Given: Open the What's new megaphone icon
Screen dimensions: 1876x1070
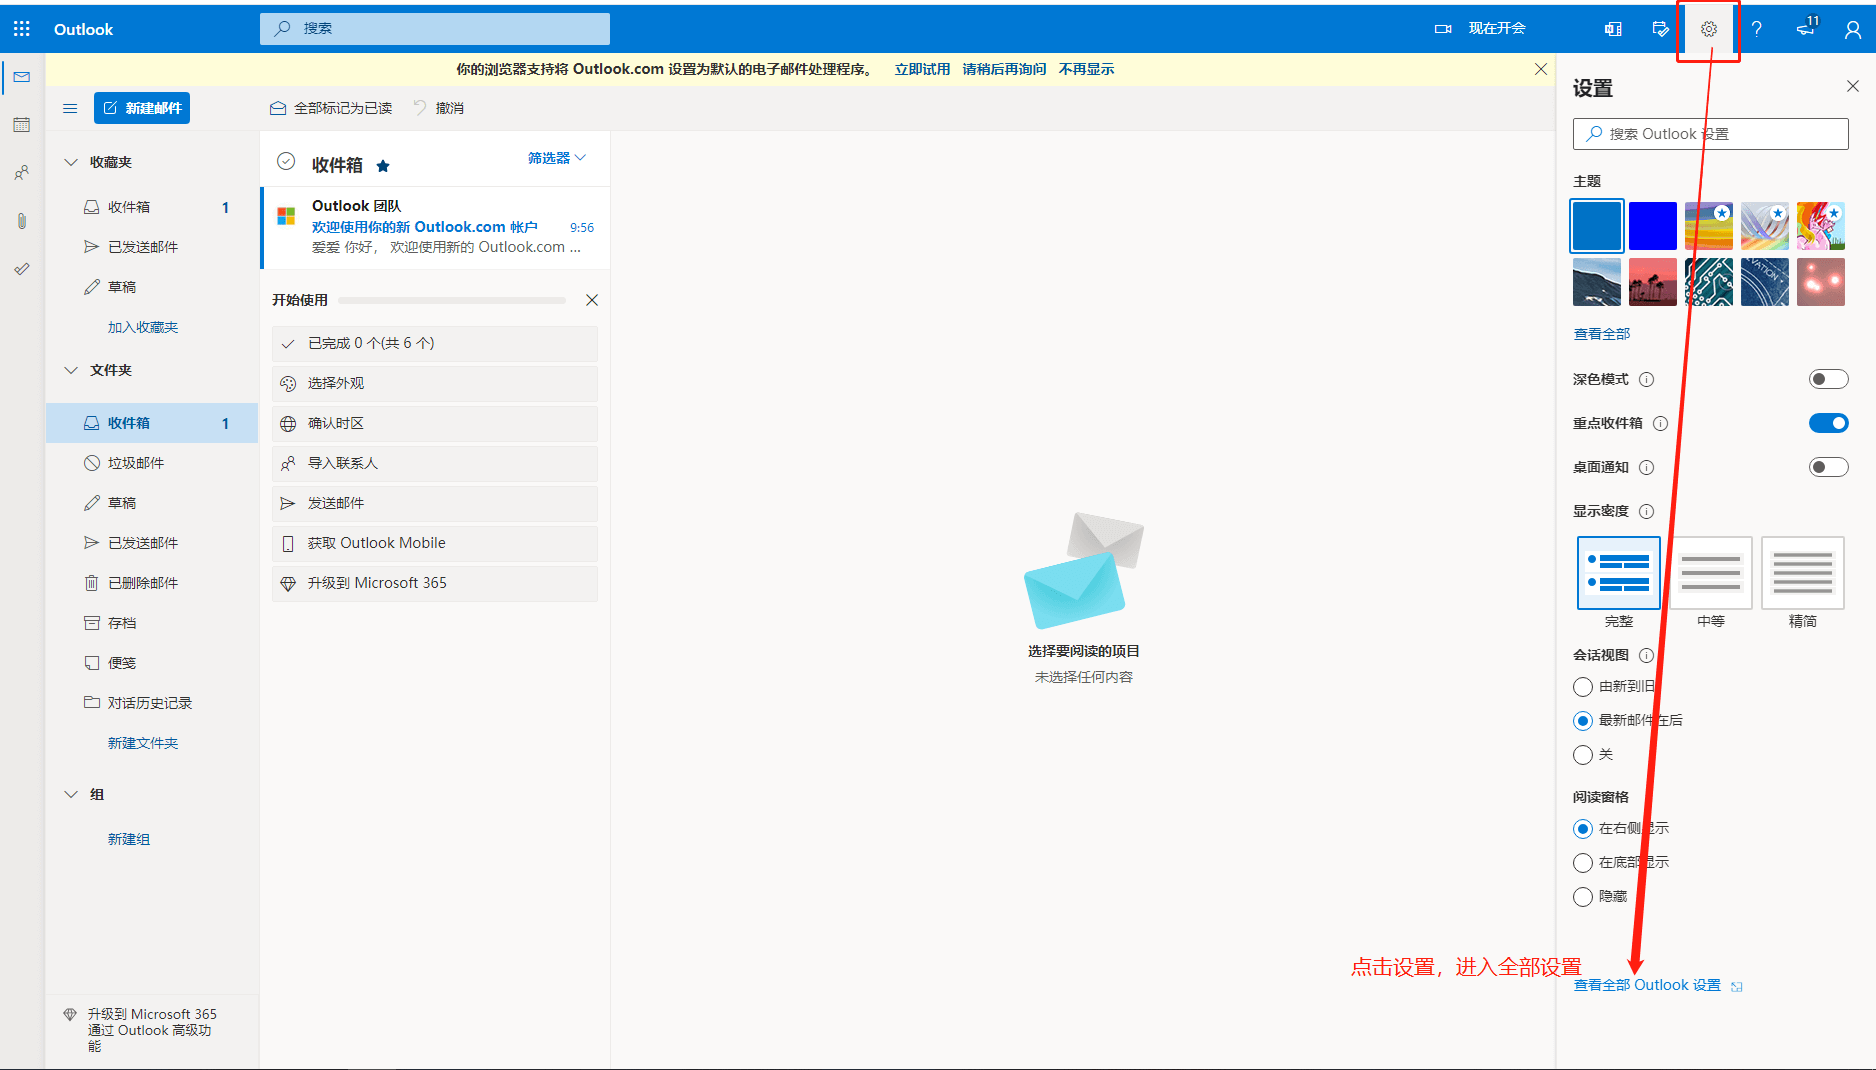Looking at the screenshot, I should click(x=1805, y=29).
